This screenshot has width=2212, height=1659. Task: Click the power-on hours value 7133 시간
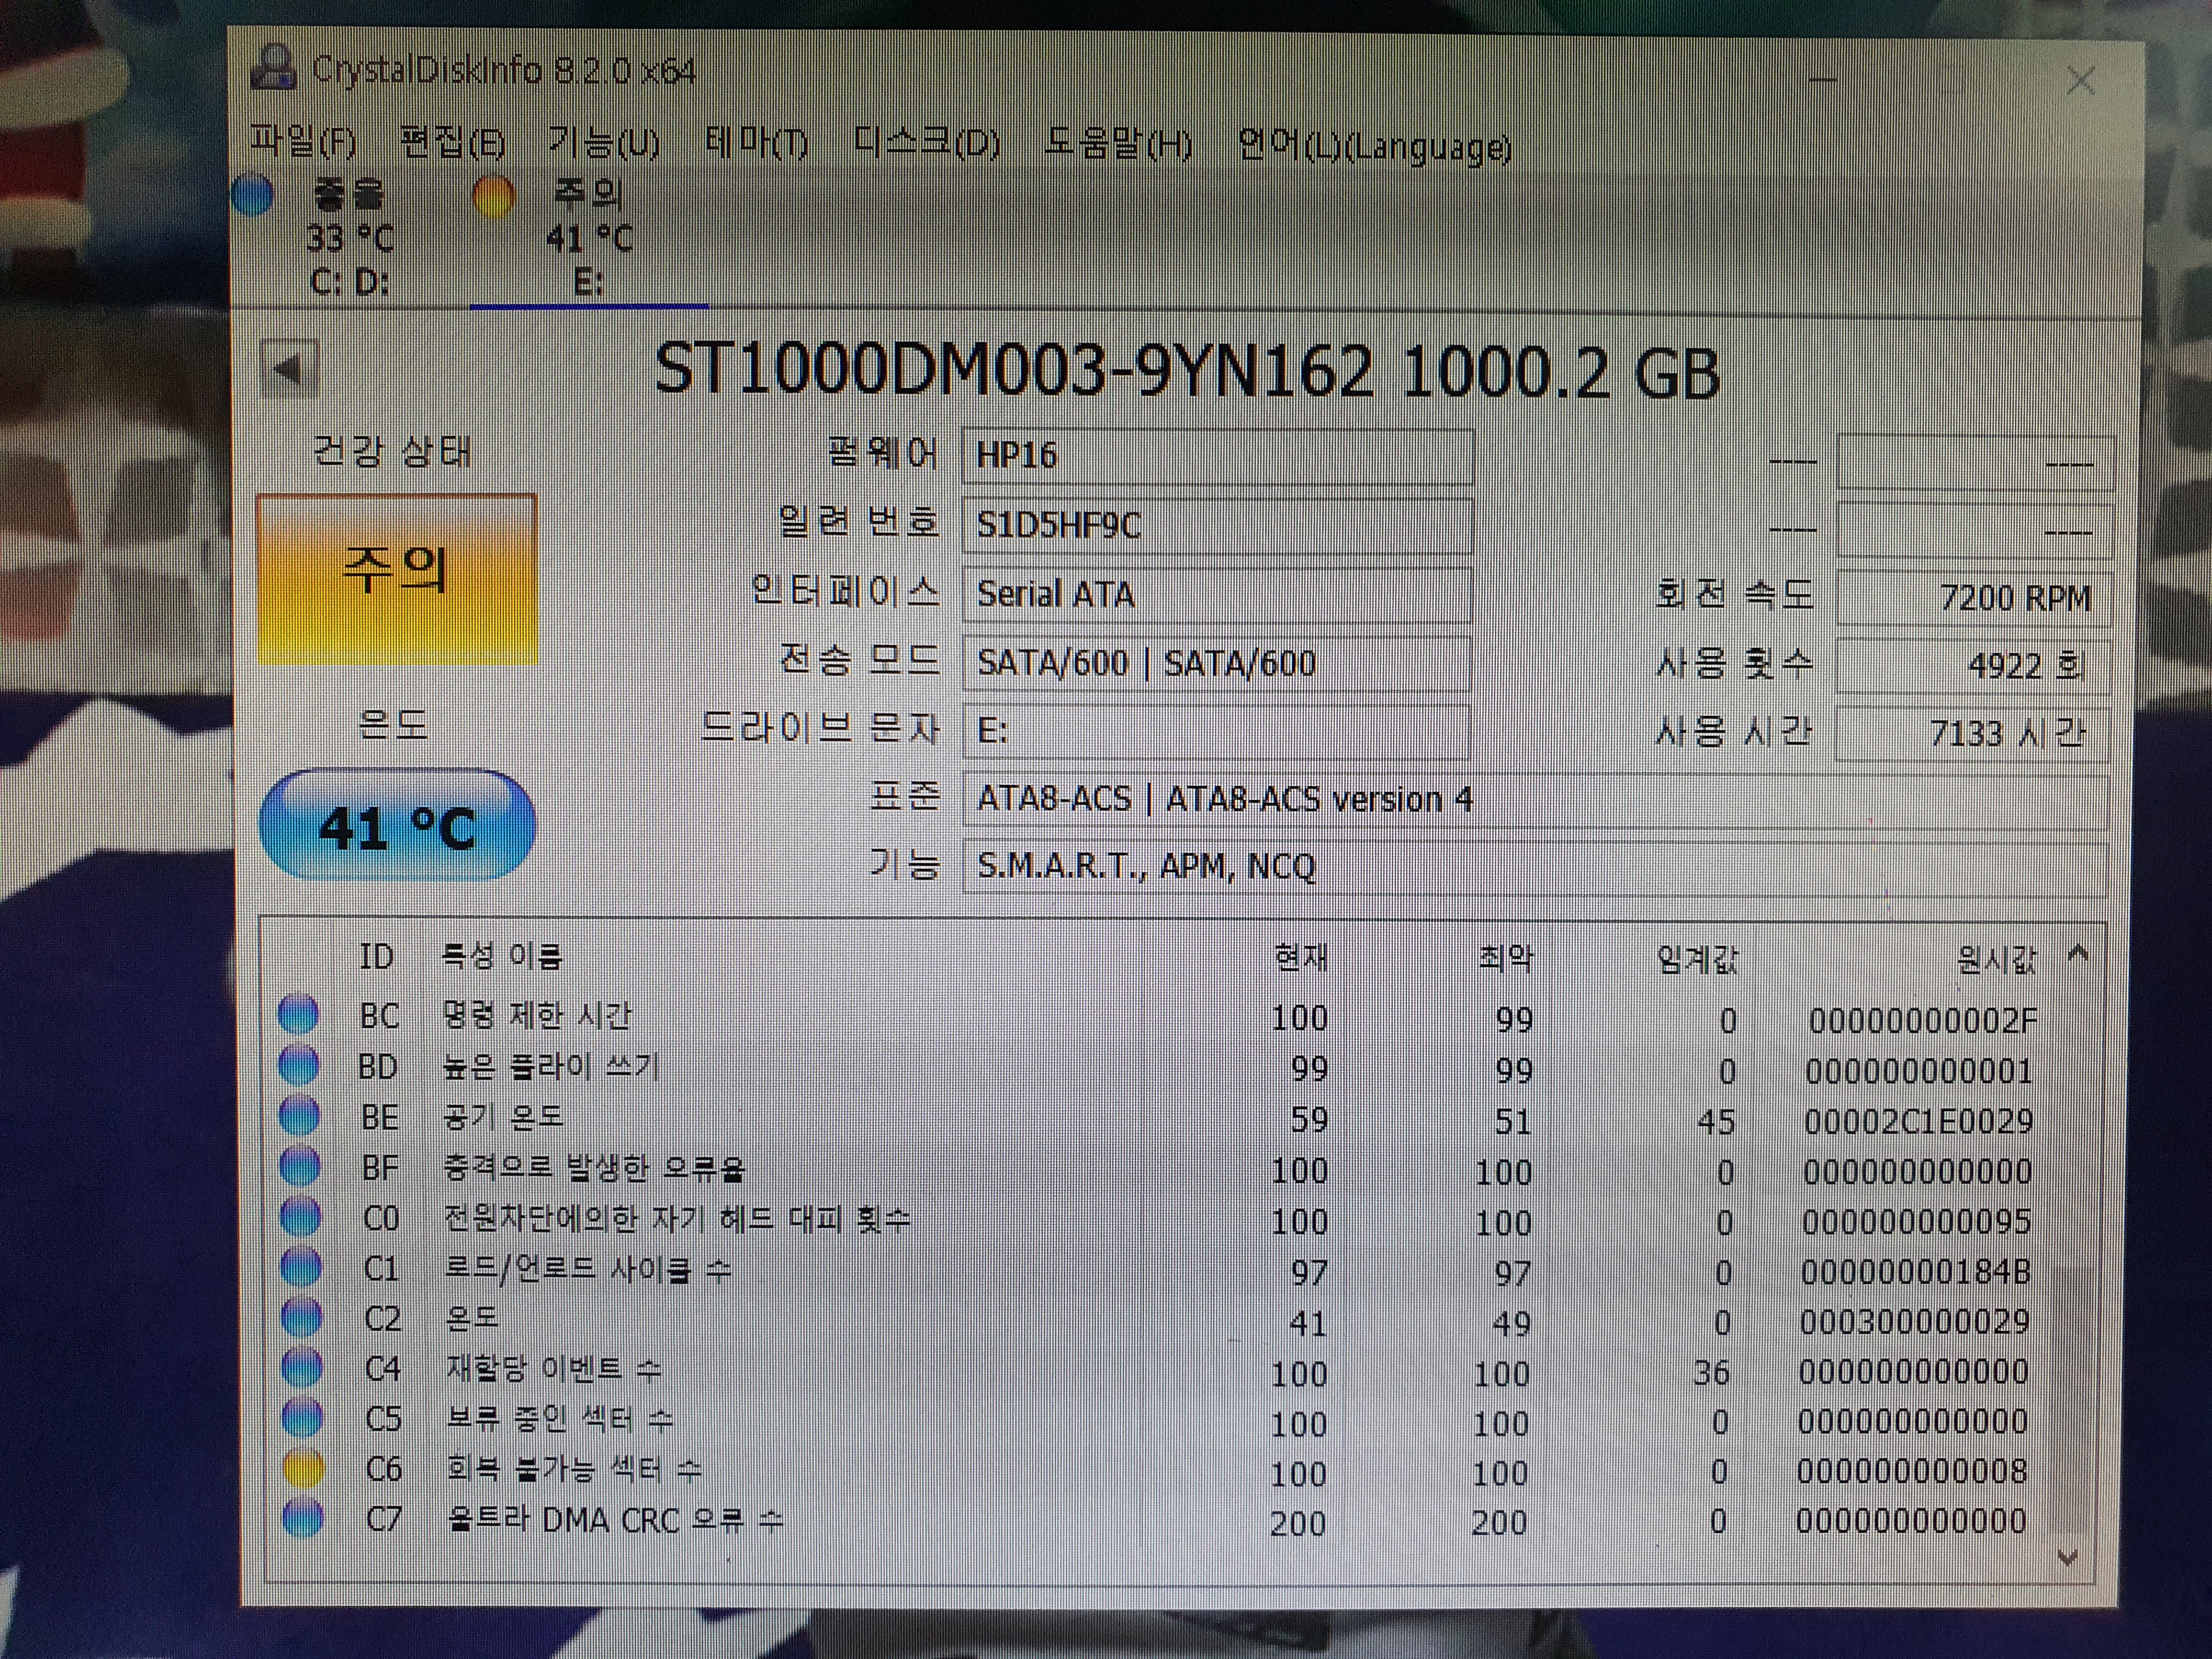tap(1974, 734)
